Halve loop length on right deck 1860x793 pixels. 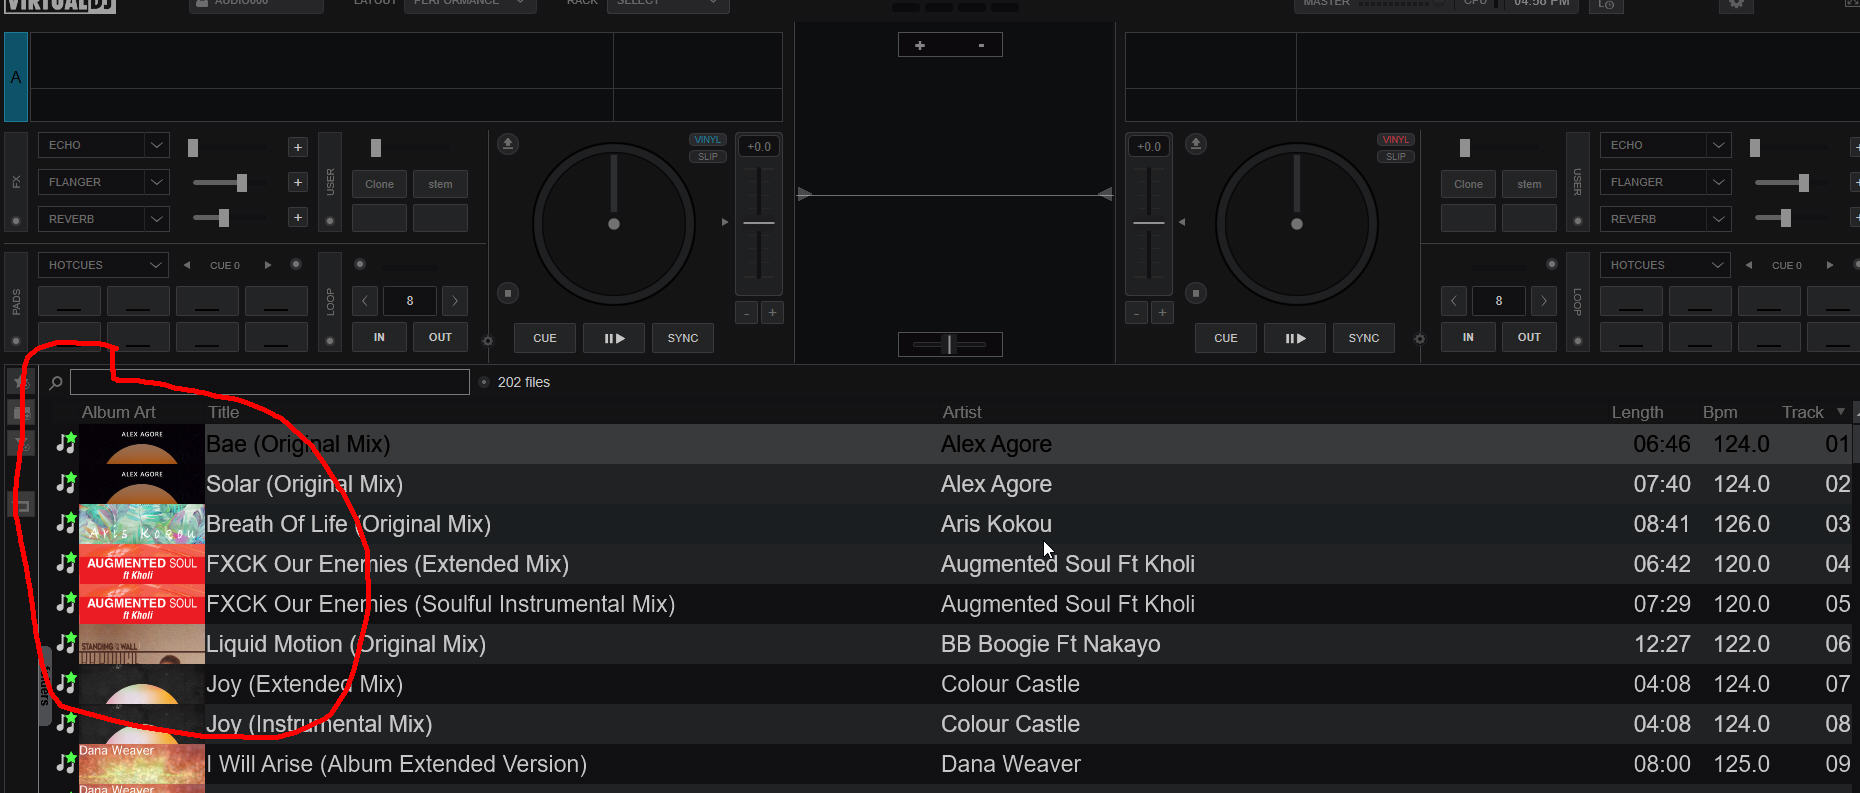(x=1454, y=301)
